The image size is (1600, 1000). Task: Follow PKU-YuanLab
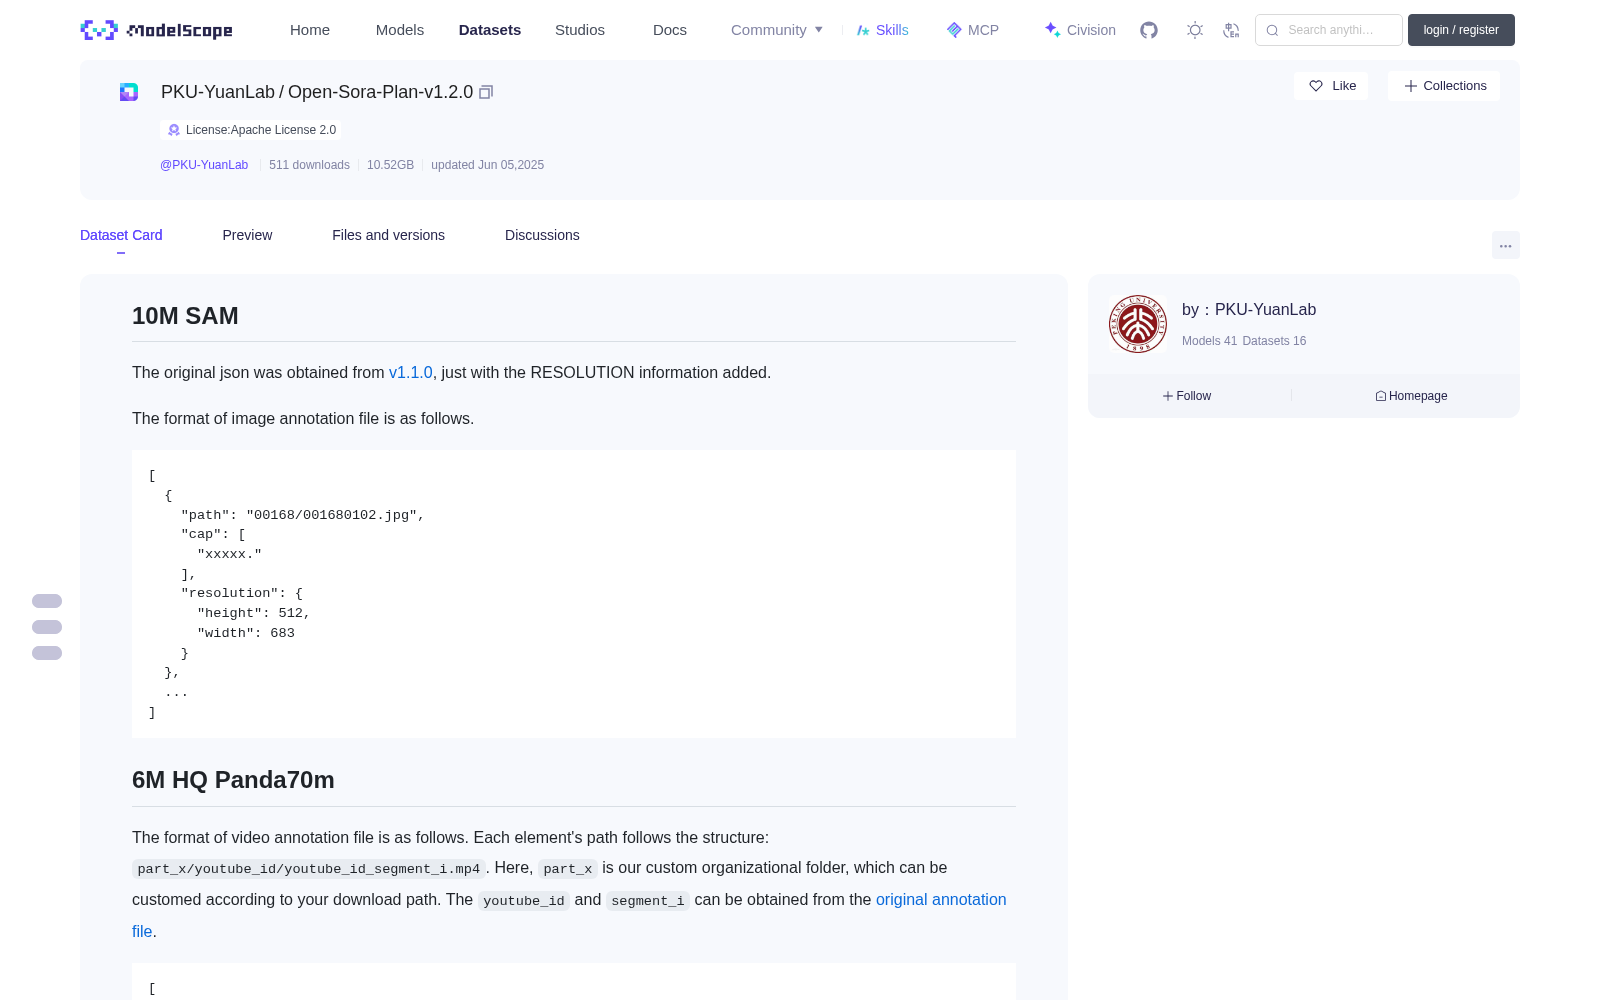(1187, 396)
